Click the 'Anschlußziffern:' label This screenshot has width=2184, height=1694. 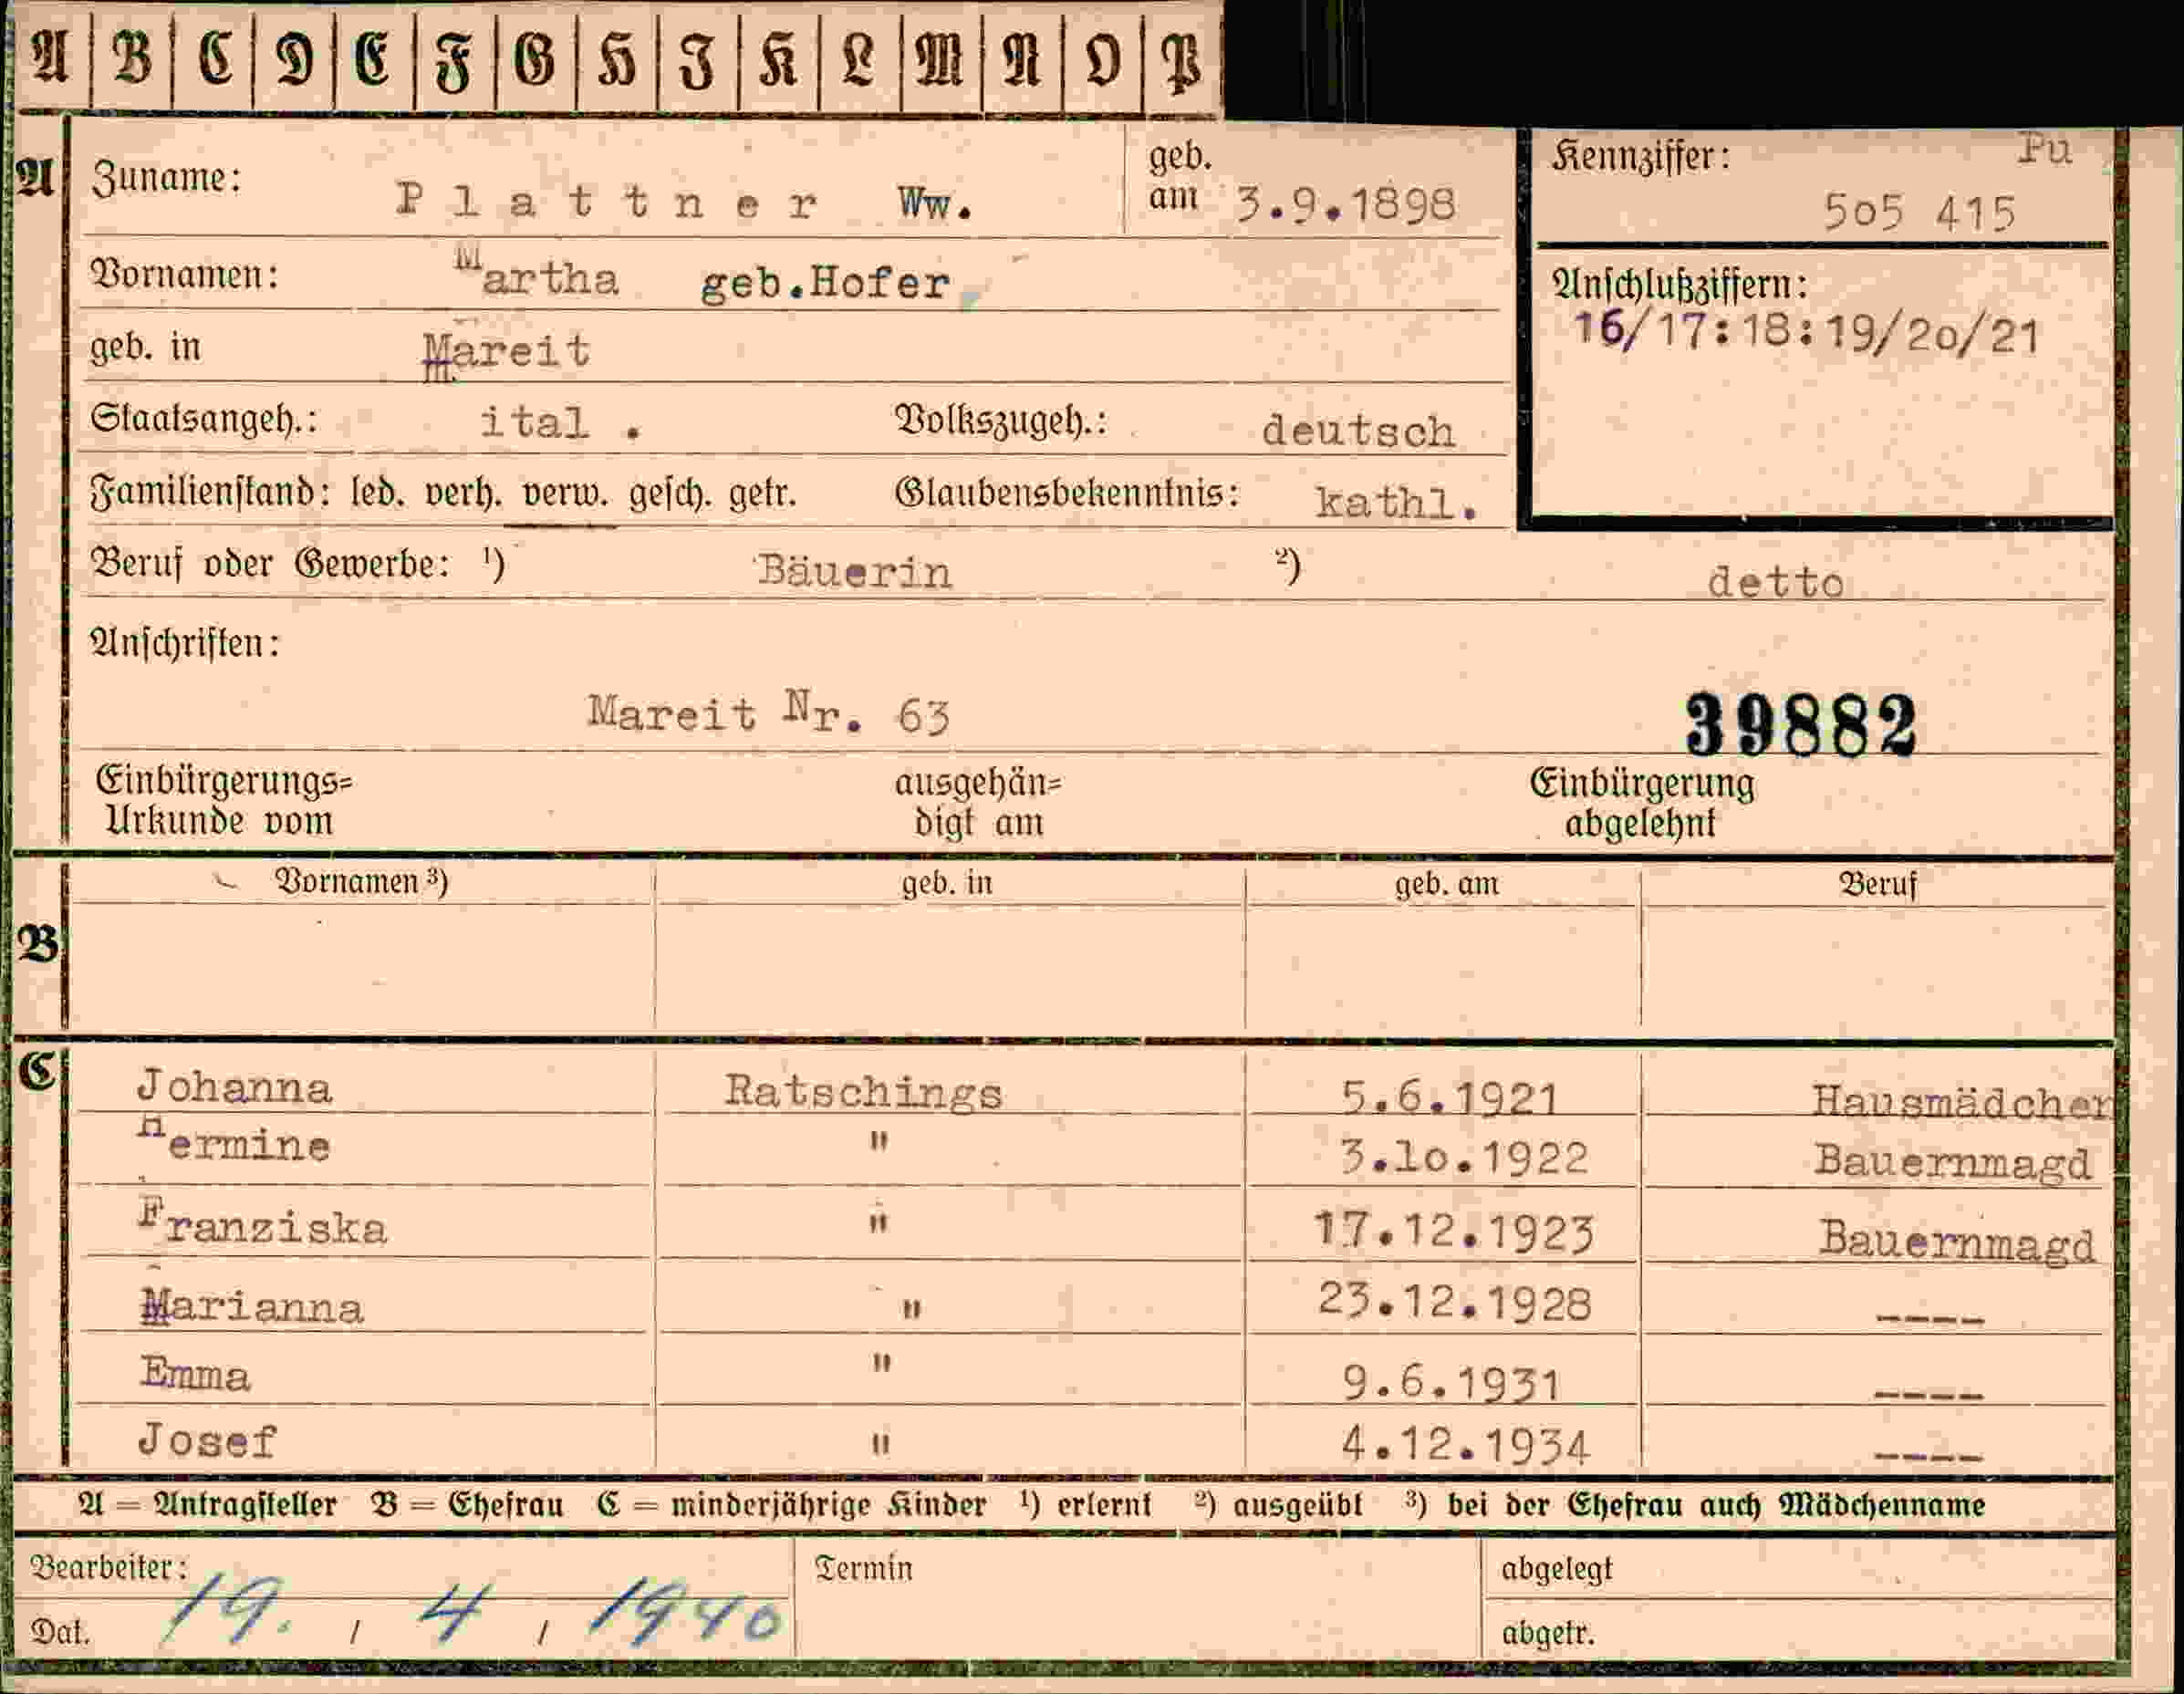click(x=1680, y=285)
